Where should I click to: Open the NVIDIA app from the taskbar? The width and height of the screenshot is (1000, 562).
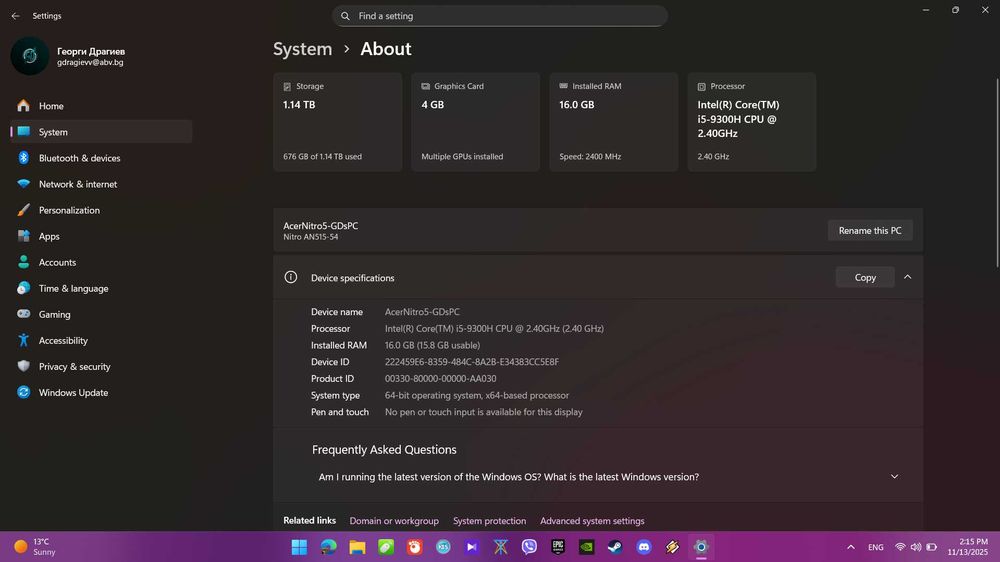point(587,547)
